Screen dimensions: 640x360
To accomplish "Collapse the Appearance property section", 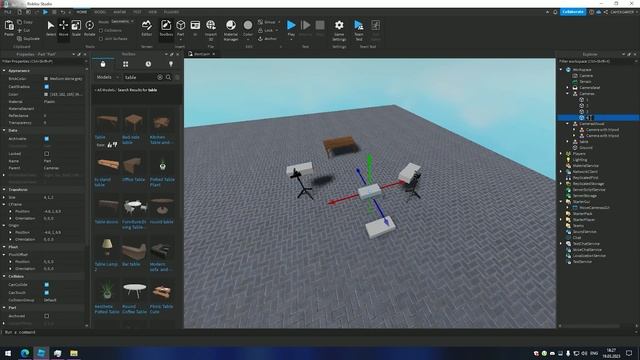I will [x=4, y=71].
